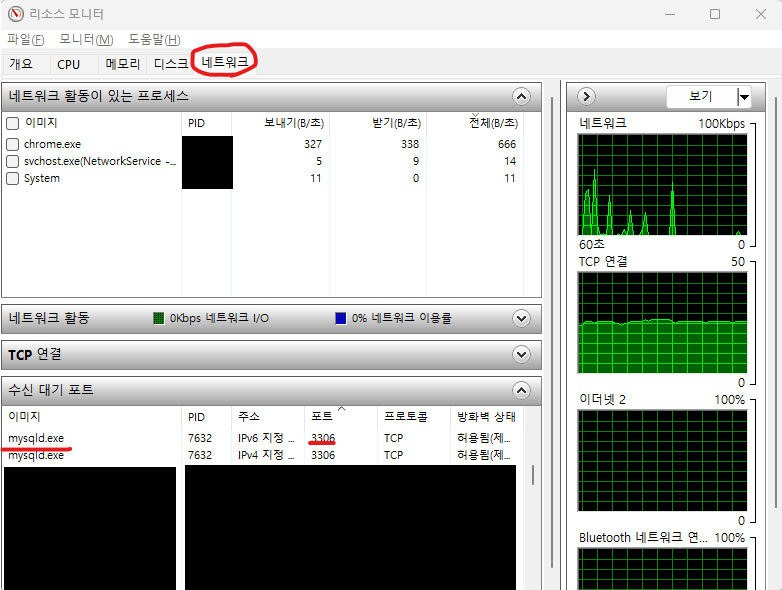Click 허용됨 firewall status in IPv6 row
Image resolution: width=782 pixels, height=590 pixels.
(x=483, y=438)
